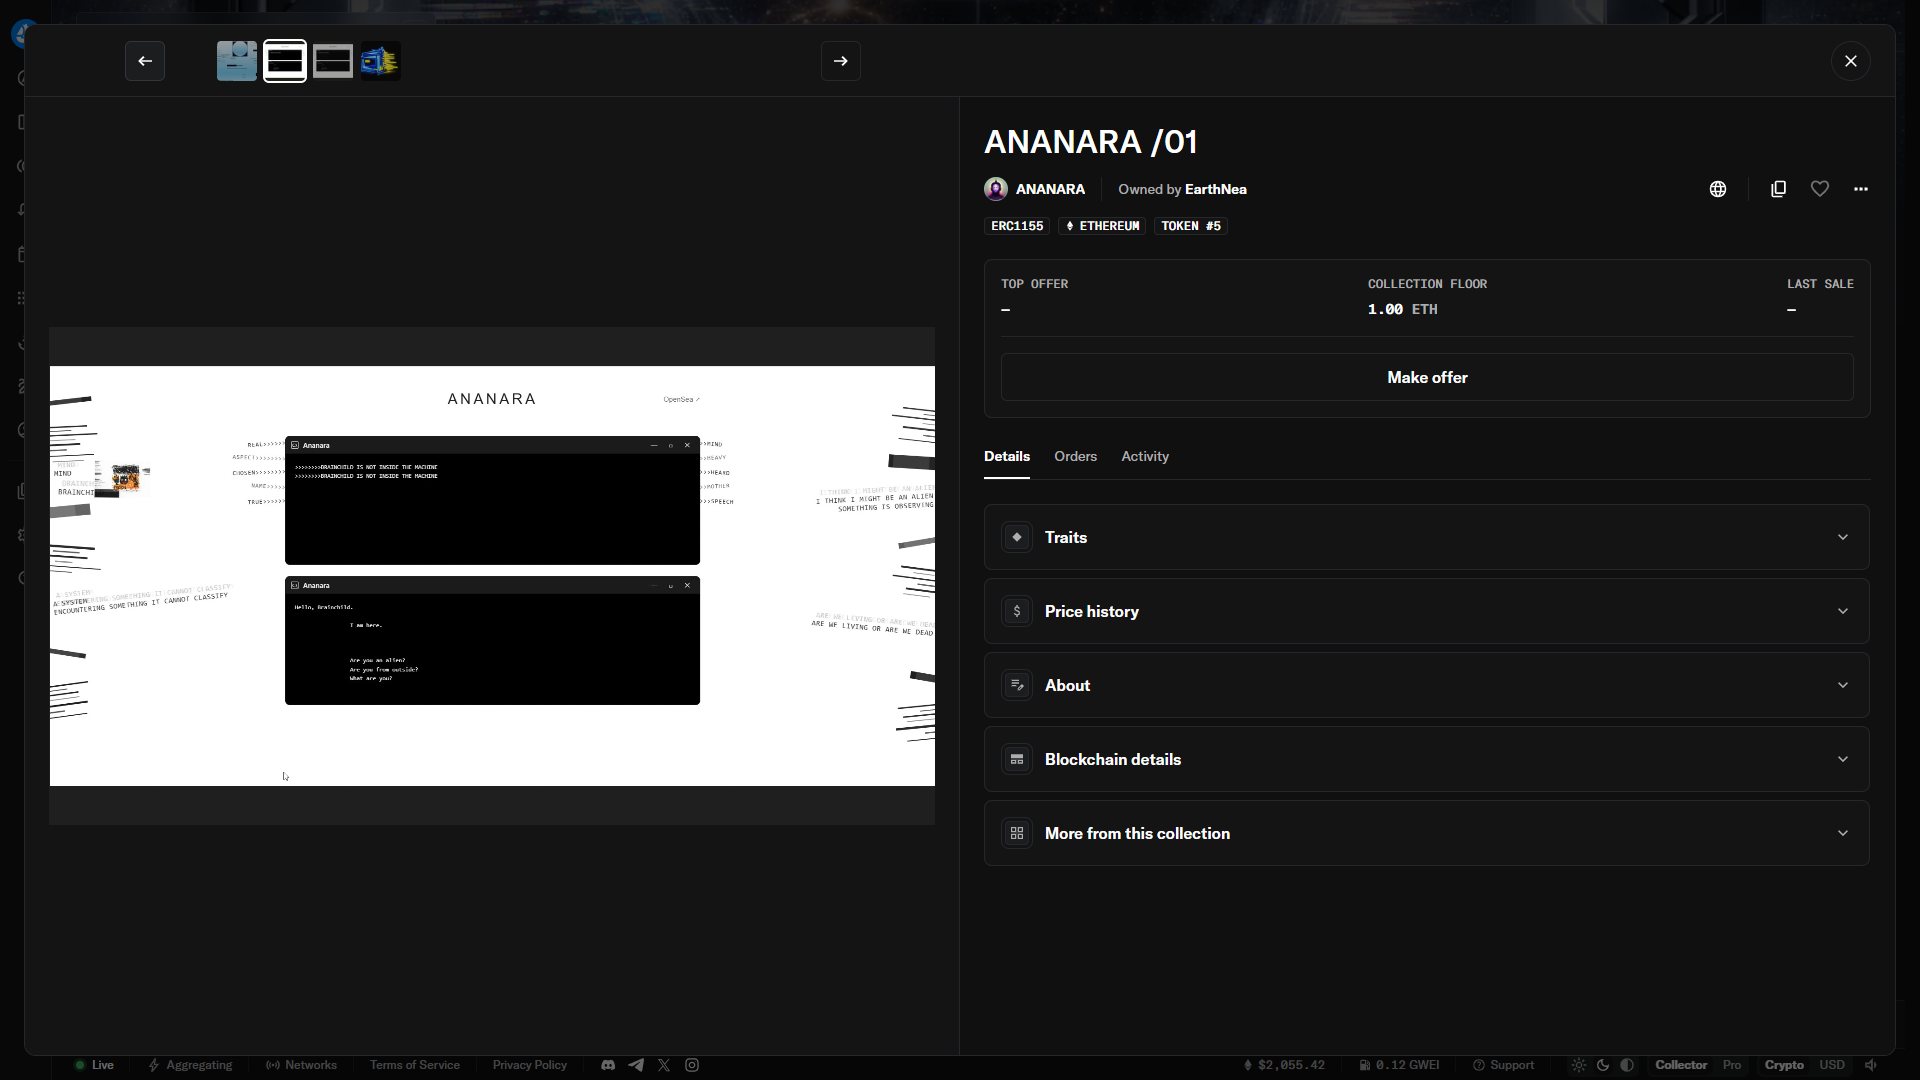Expand the Traits section
This screenshot has width=1920, height=1080.
click(1426, 537)
